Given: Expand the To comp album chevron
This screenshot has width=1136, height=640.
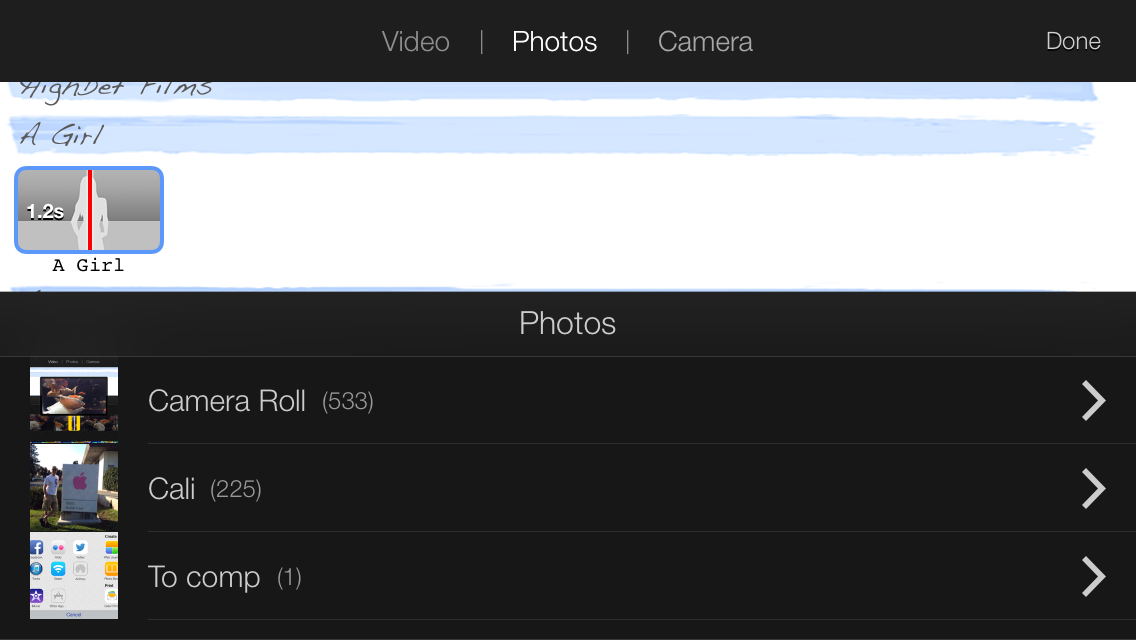Looking at the screenshot, I should pyautogui.click(x=1093, y=577).
